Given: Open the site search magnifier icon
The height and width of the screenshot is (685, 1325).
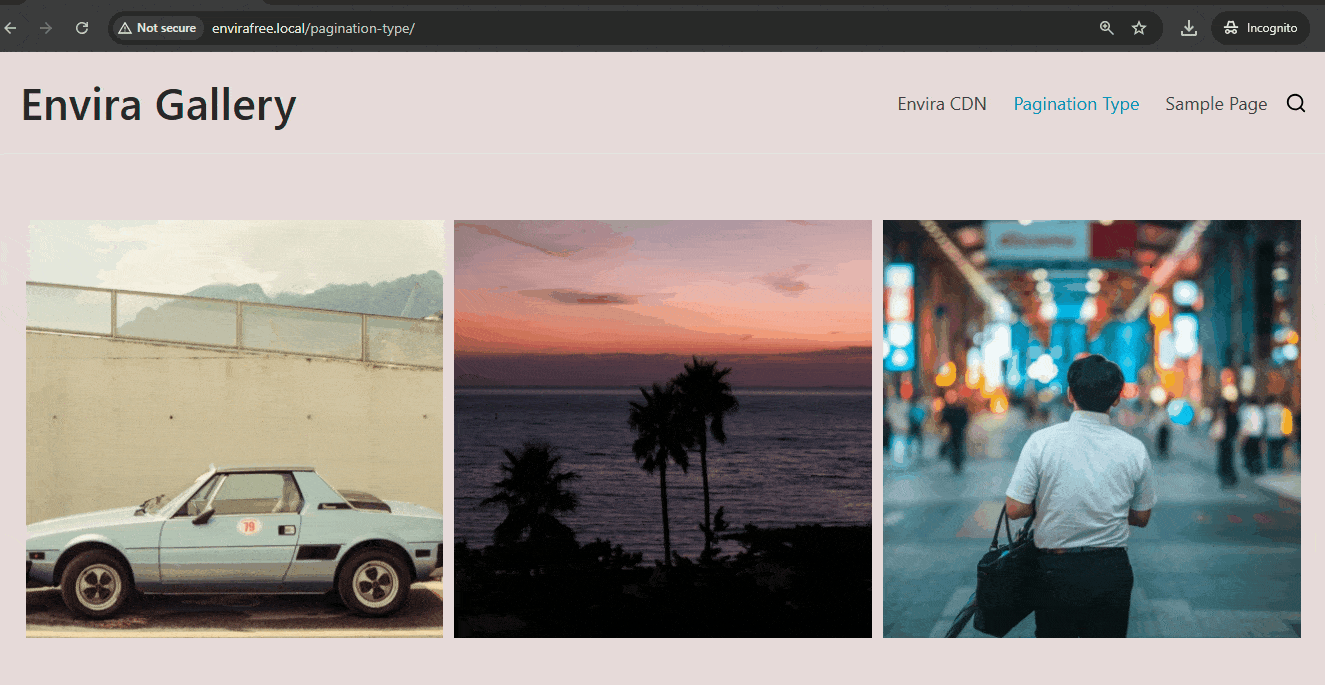Looking at the screenshot, I should tap(1296, 103).
